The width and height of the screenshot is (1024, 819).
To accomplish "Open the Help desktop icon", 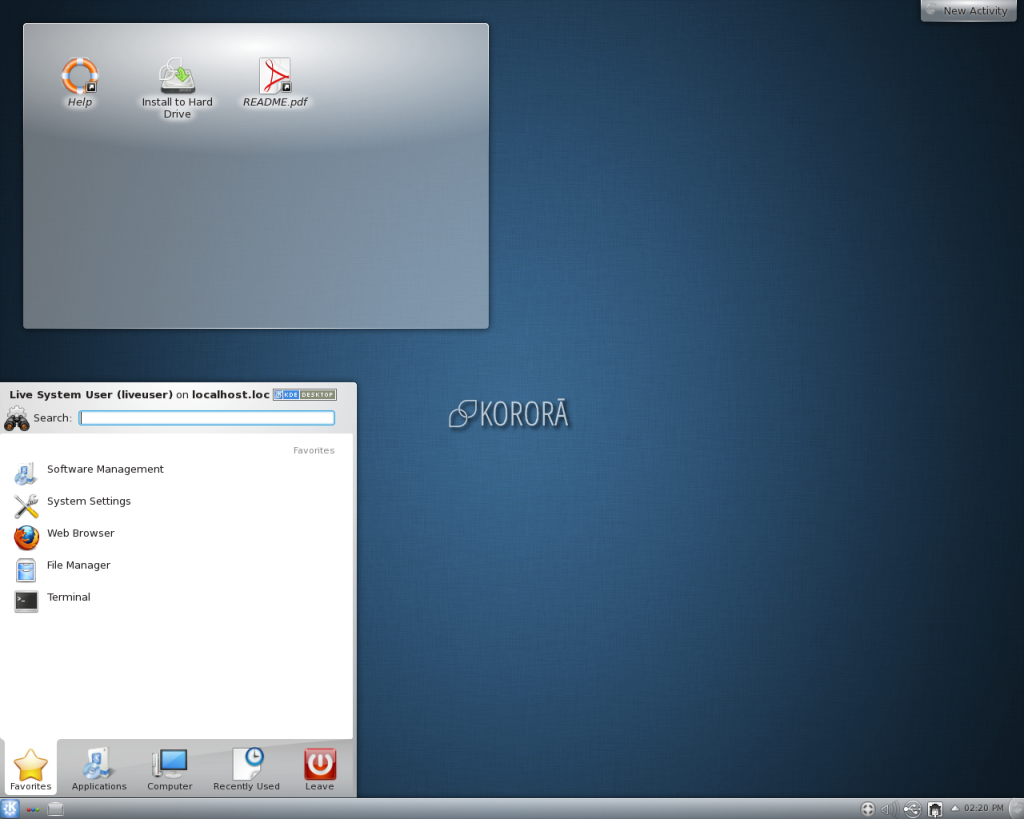I will coord(80,78).
